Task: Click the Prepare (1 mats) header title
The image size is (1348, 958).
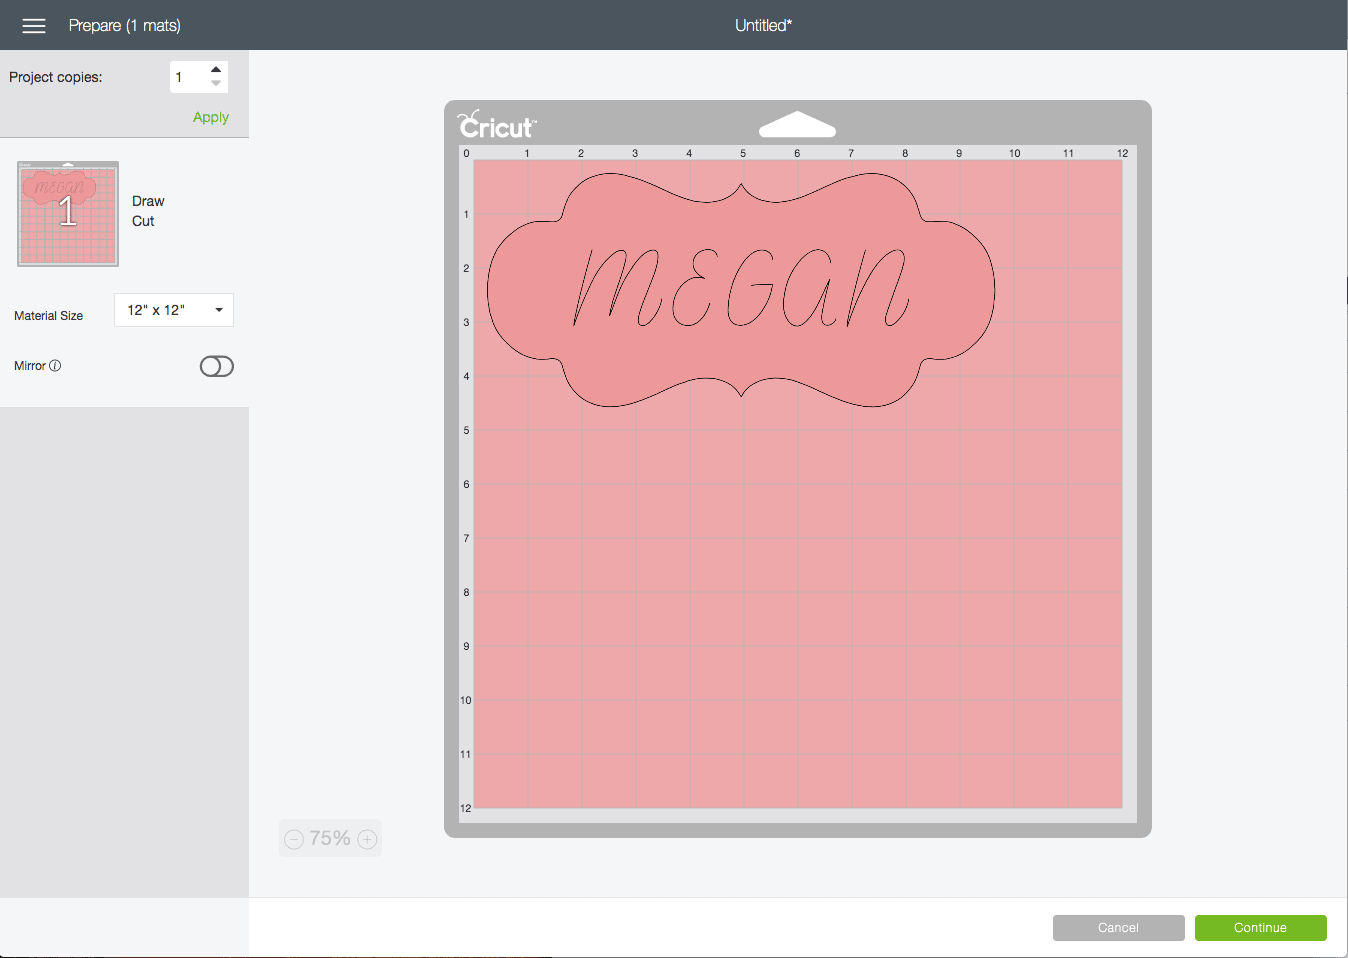Action: (x=124, y=26)
